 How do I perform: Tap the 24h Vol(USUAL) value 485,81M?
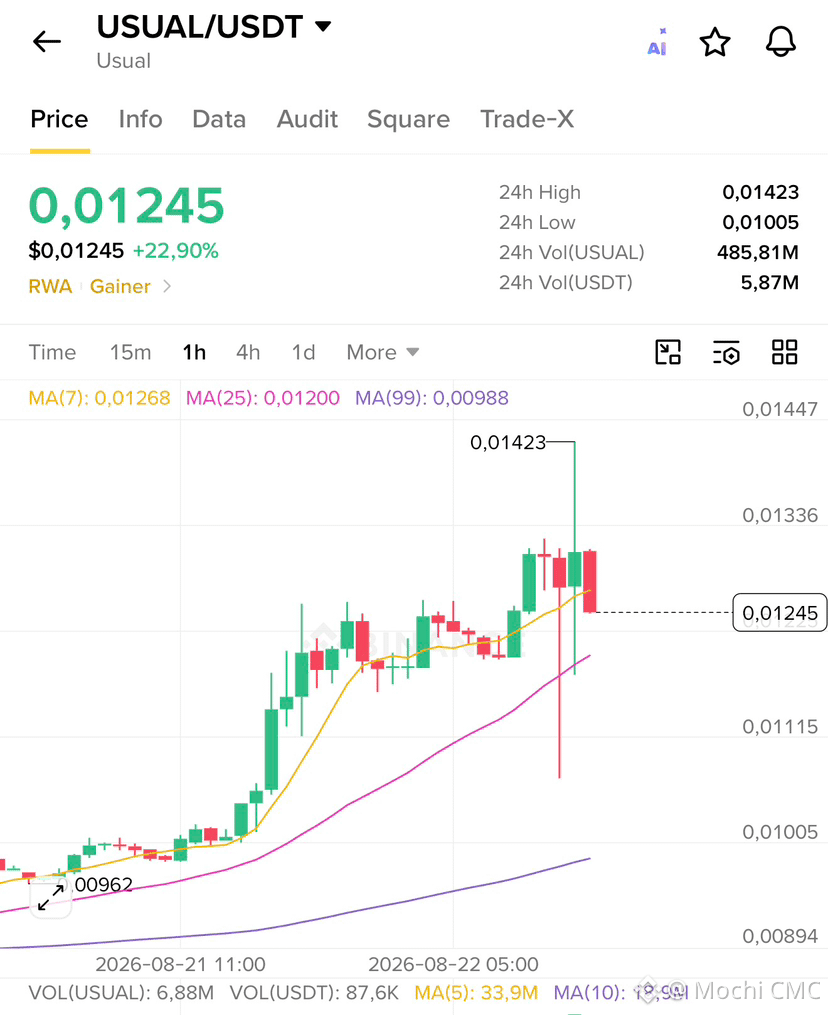pyautogui.click(x=757, y=252)
